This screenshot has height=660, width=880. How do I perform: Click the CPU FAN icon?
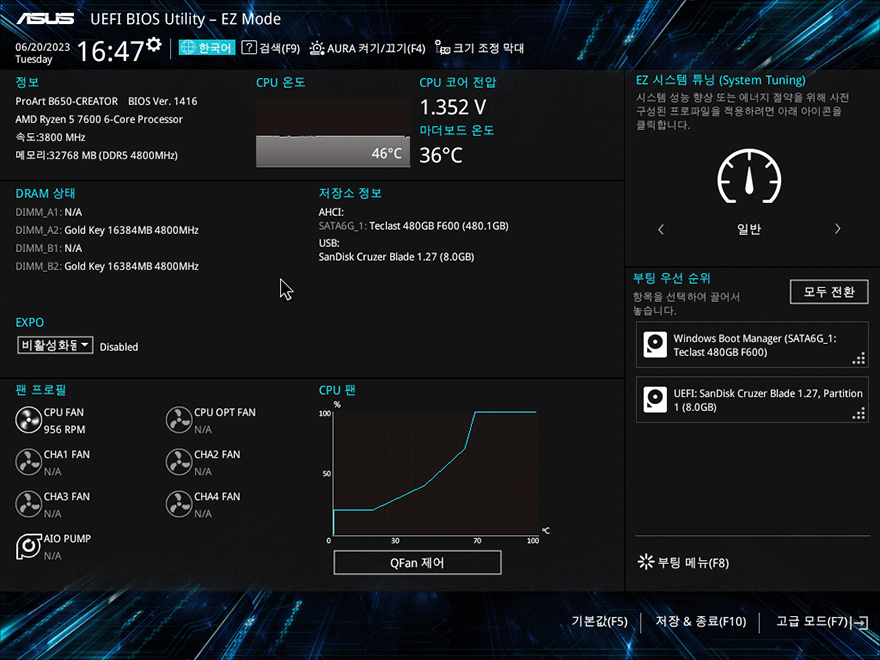click(28, 420)
